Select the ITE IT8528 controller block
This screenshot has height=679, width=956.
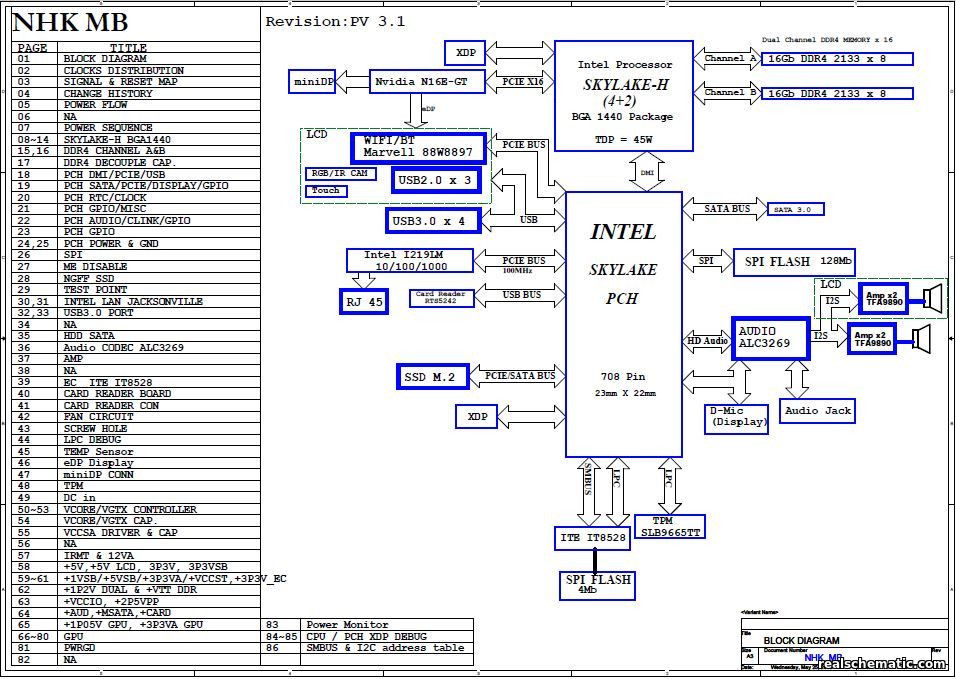(x=592, y=538)
